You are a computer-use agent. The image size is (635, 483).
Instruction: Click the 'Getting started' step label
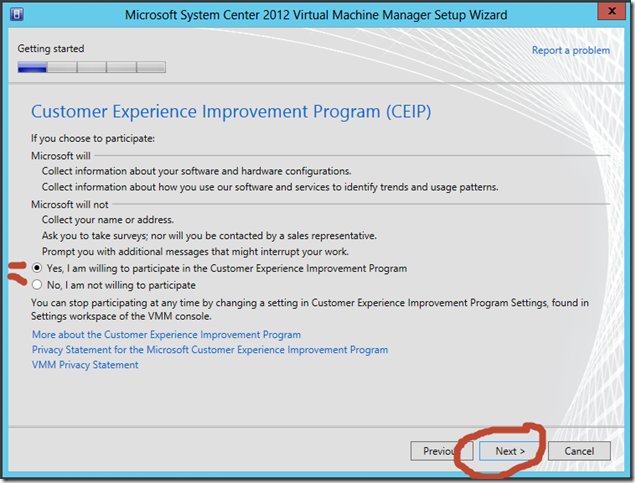[51, 49]
